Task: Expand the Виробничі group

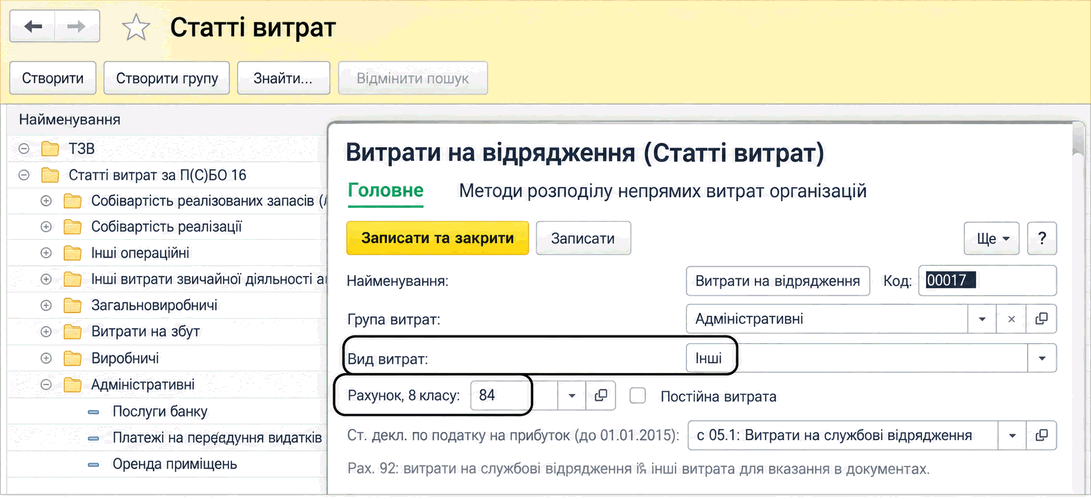Action: tap(47, 358)
